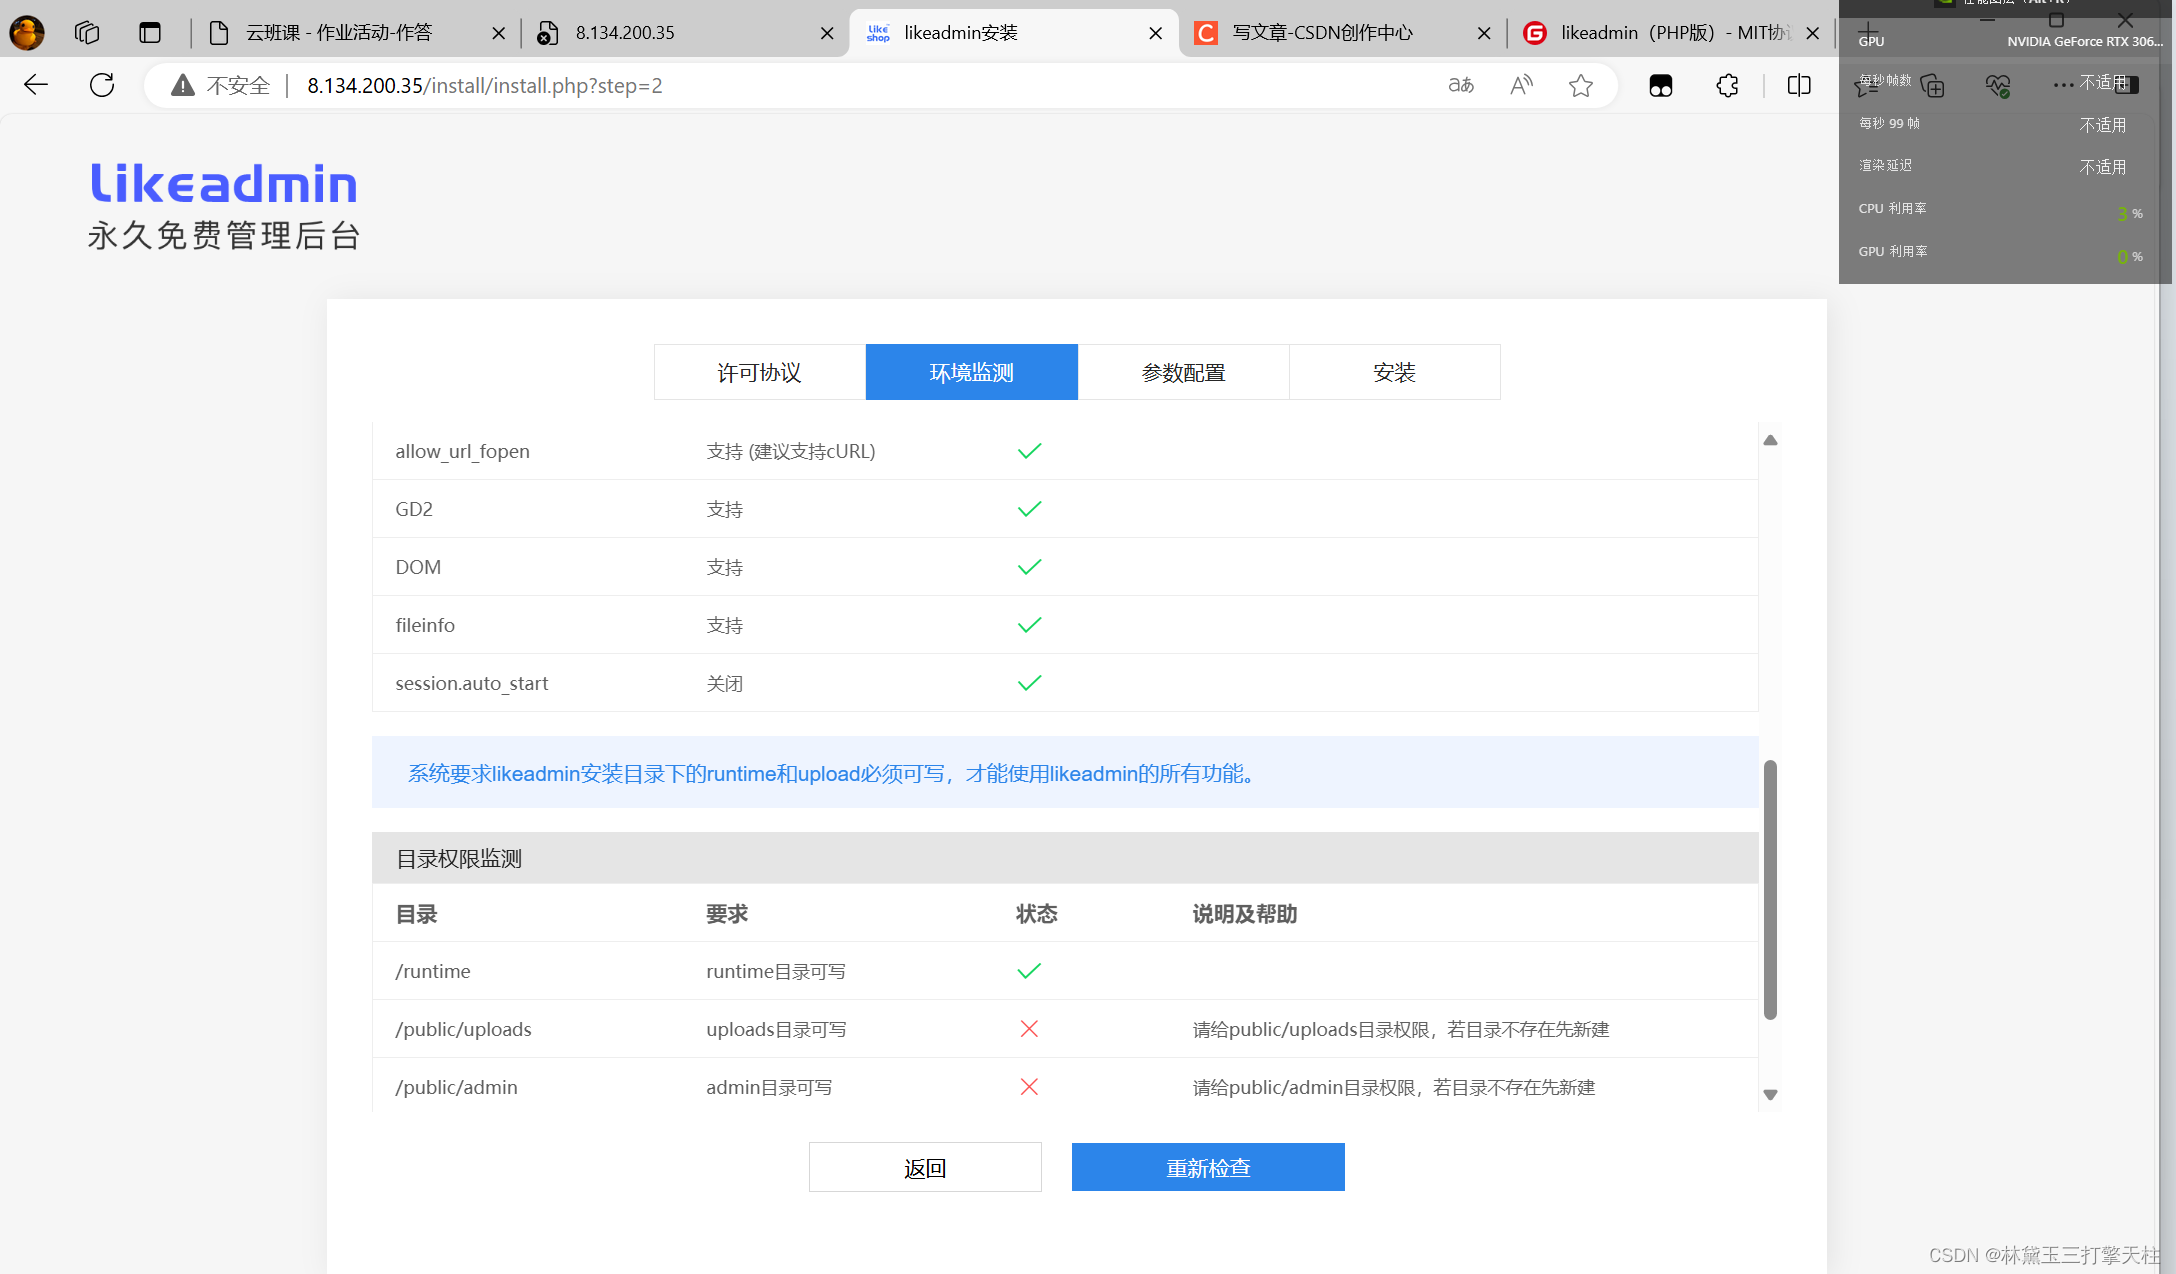This screenshot has width=2176, height=1274.
Task: Reload the page using the refresh icon
Action: [x=101, y=85]
